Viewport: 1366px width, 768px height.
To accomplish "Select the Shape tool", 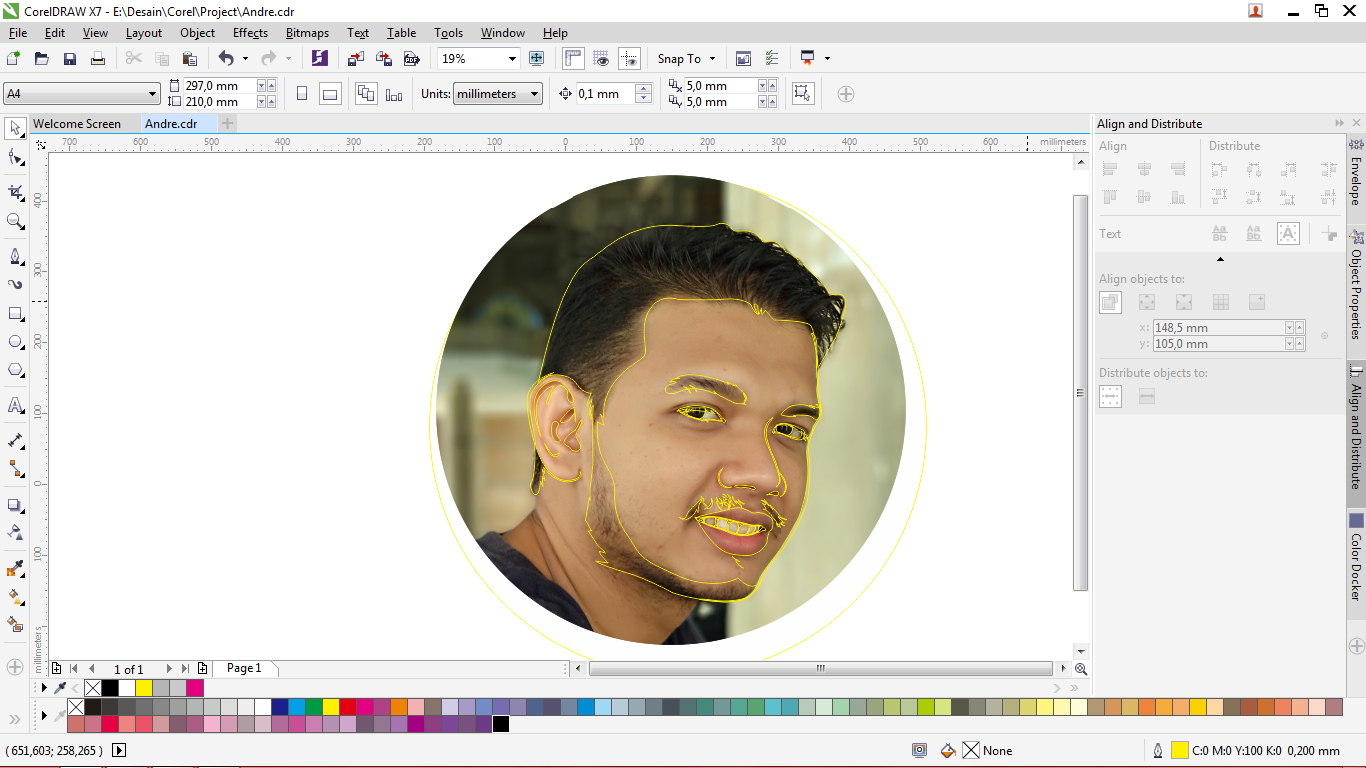I will [x=15, y=157].
